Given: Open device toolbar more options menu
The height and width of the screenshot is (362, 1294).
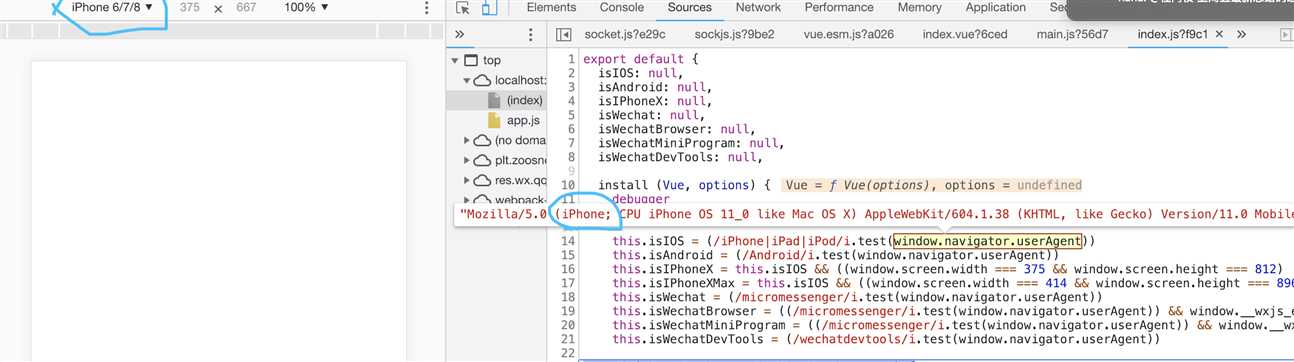Looking at the screenshot, I should 427,8.
